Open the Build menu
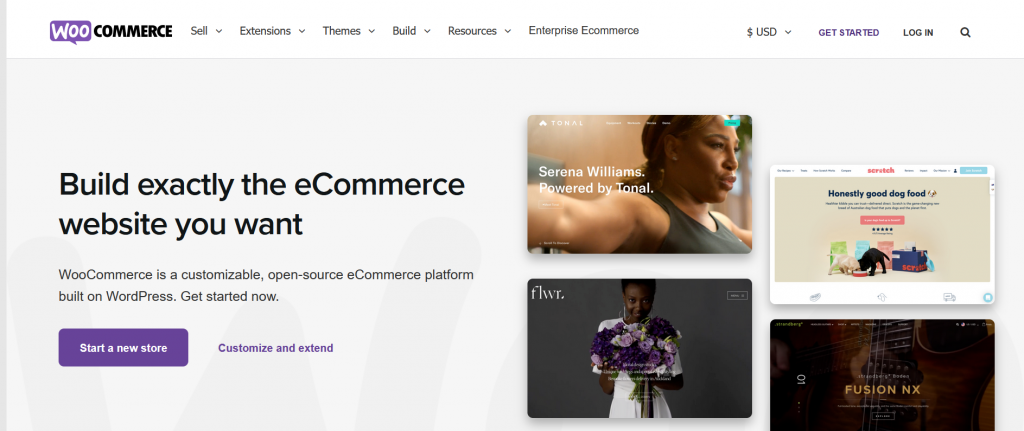This screenshot has width=1024, height=431. (x=411, y=31)
